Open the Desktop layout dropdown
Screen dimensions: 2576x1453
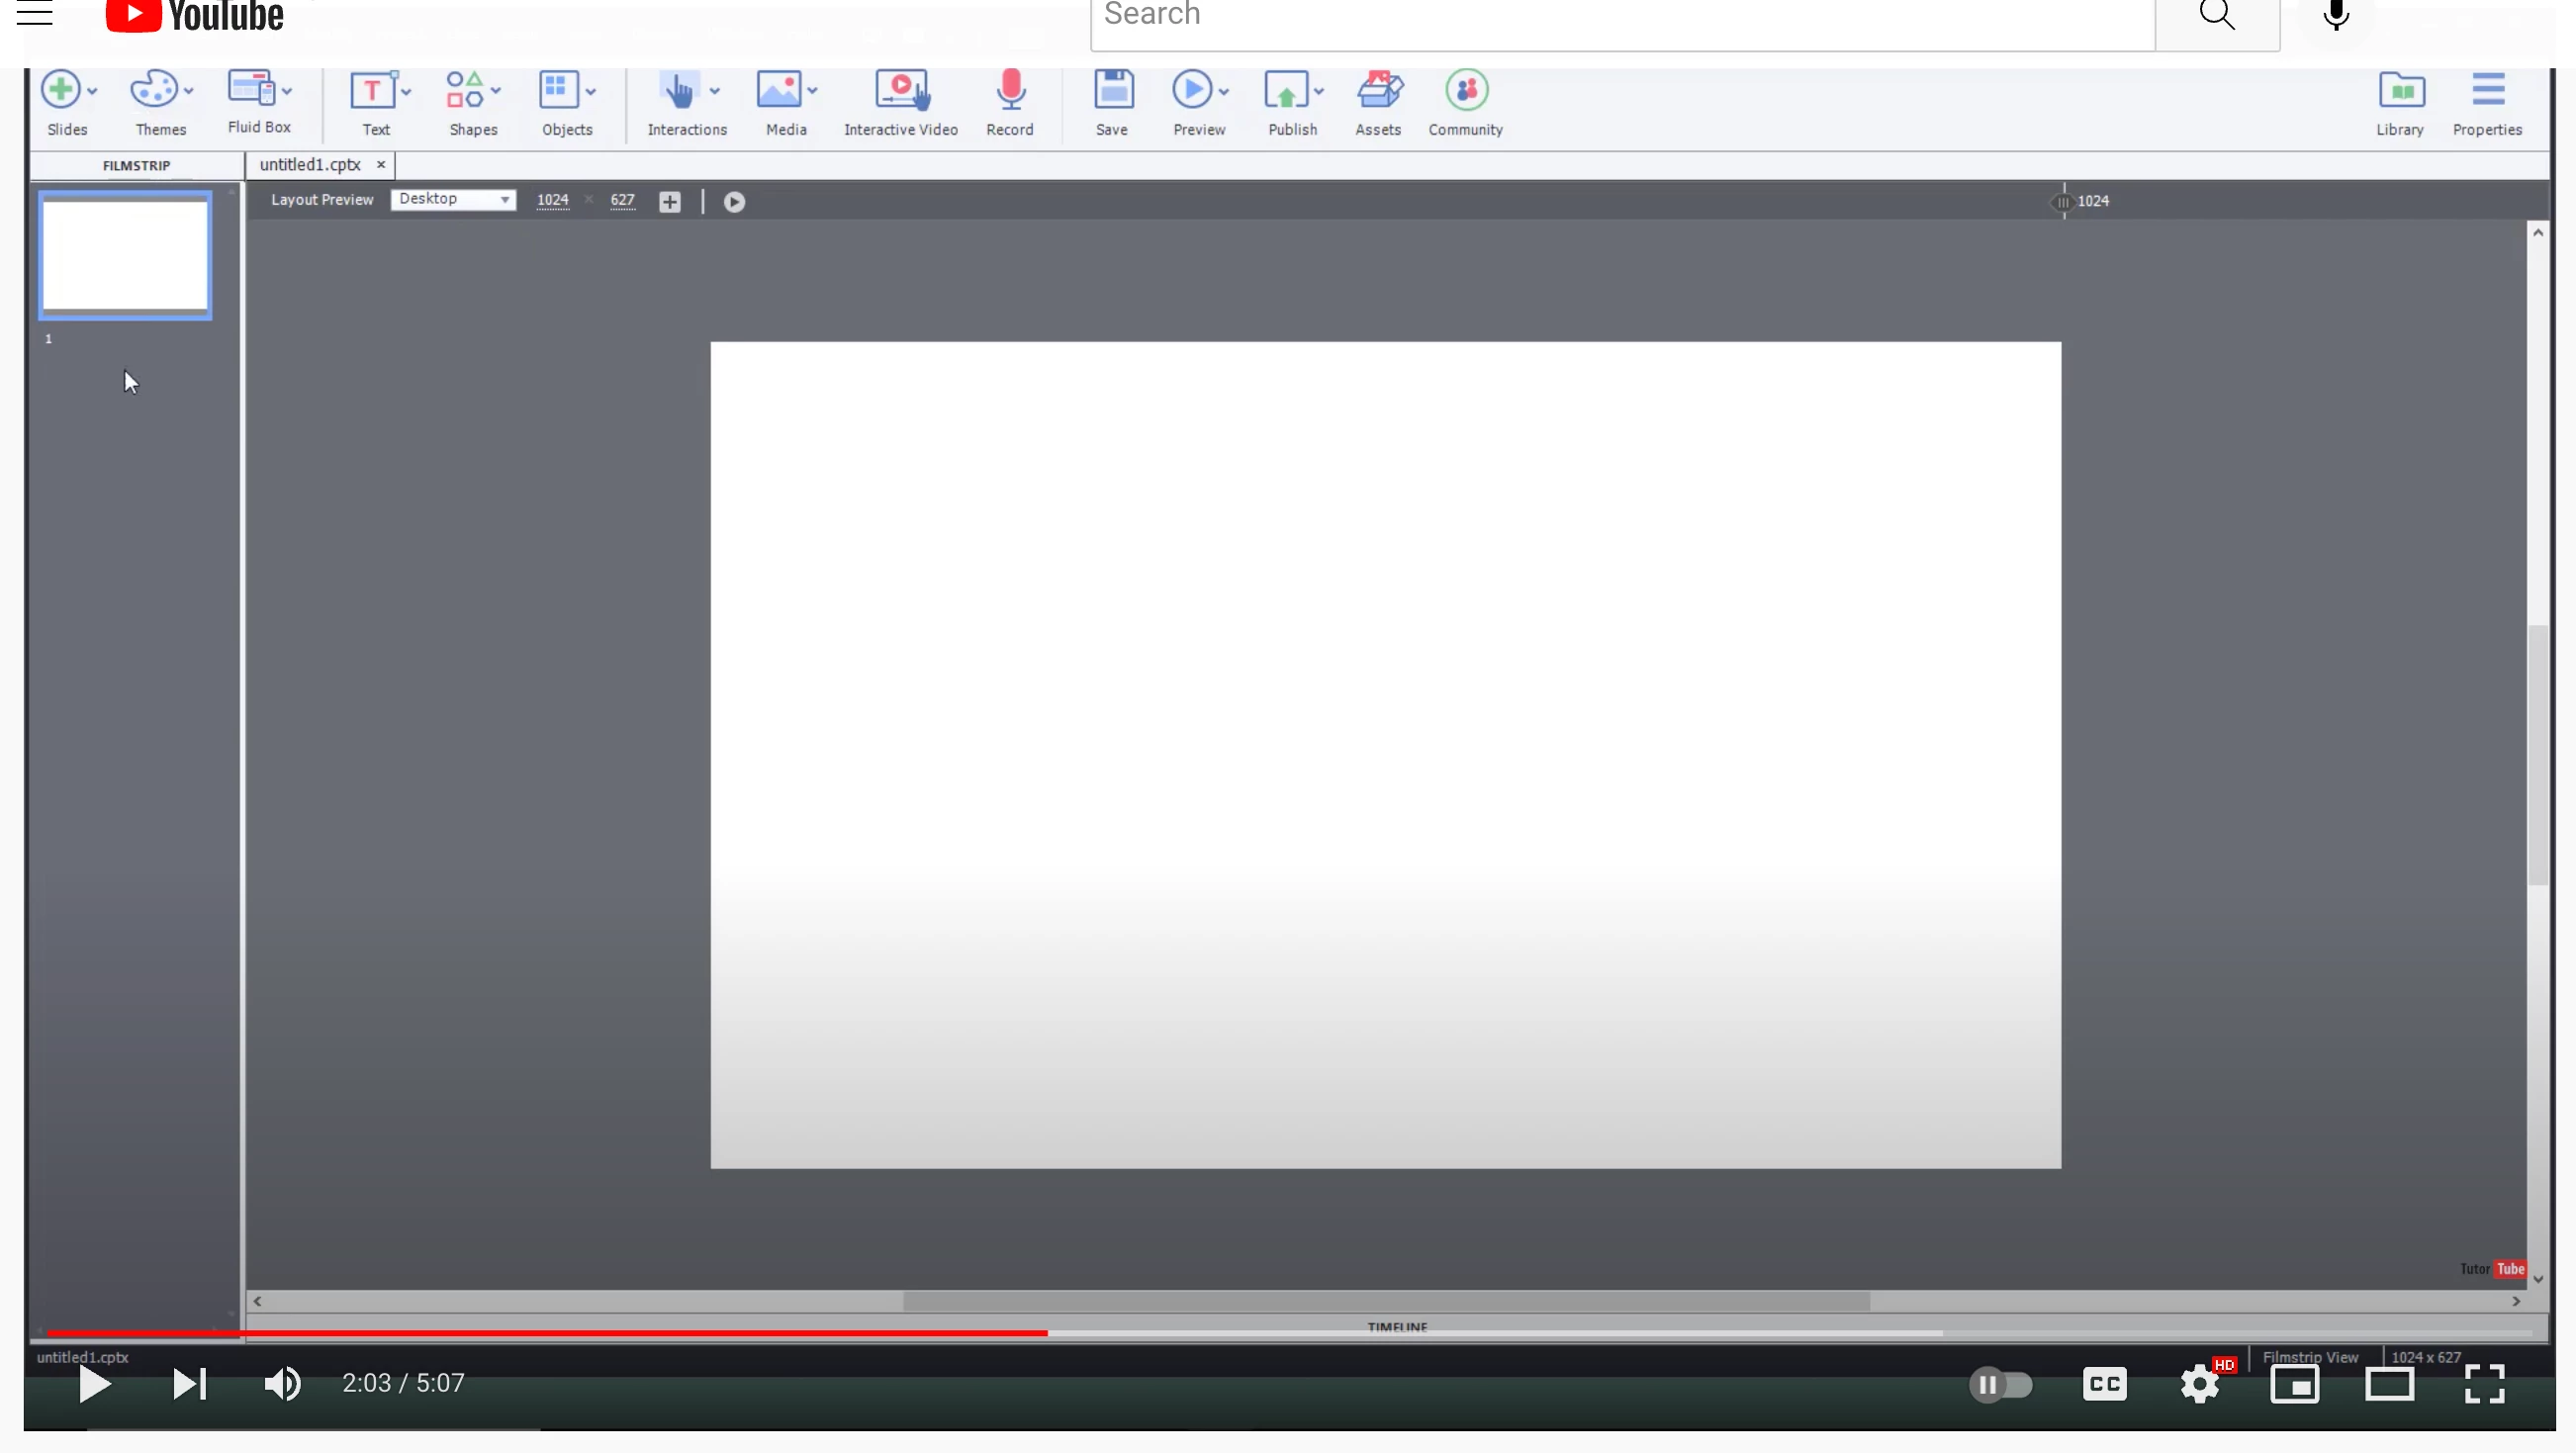pos(453,199)
